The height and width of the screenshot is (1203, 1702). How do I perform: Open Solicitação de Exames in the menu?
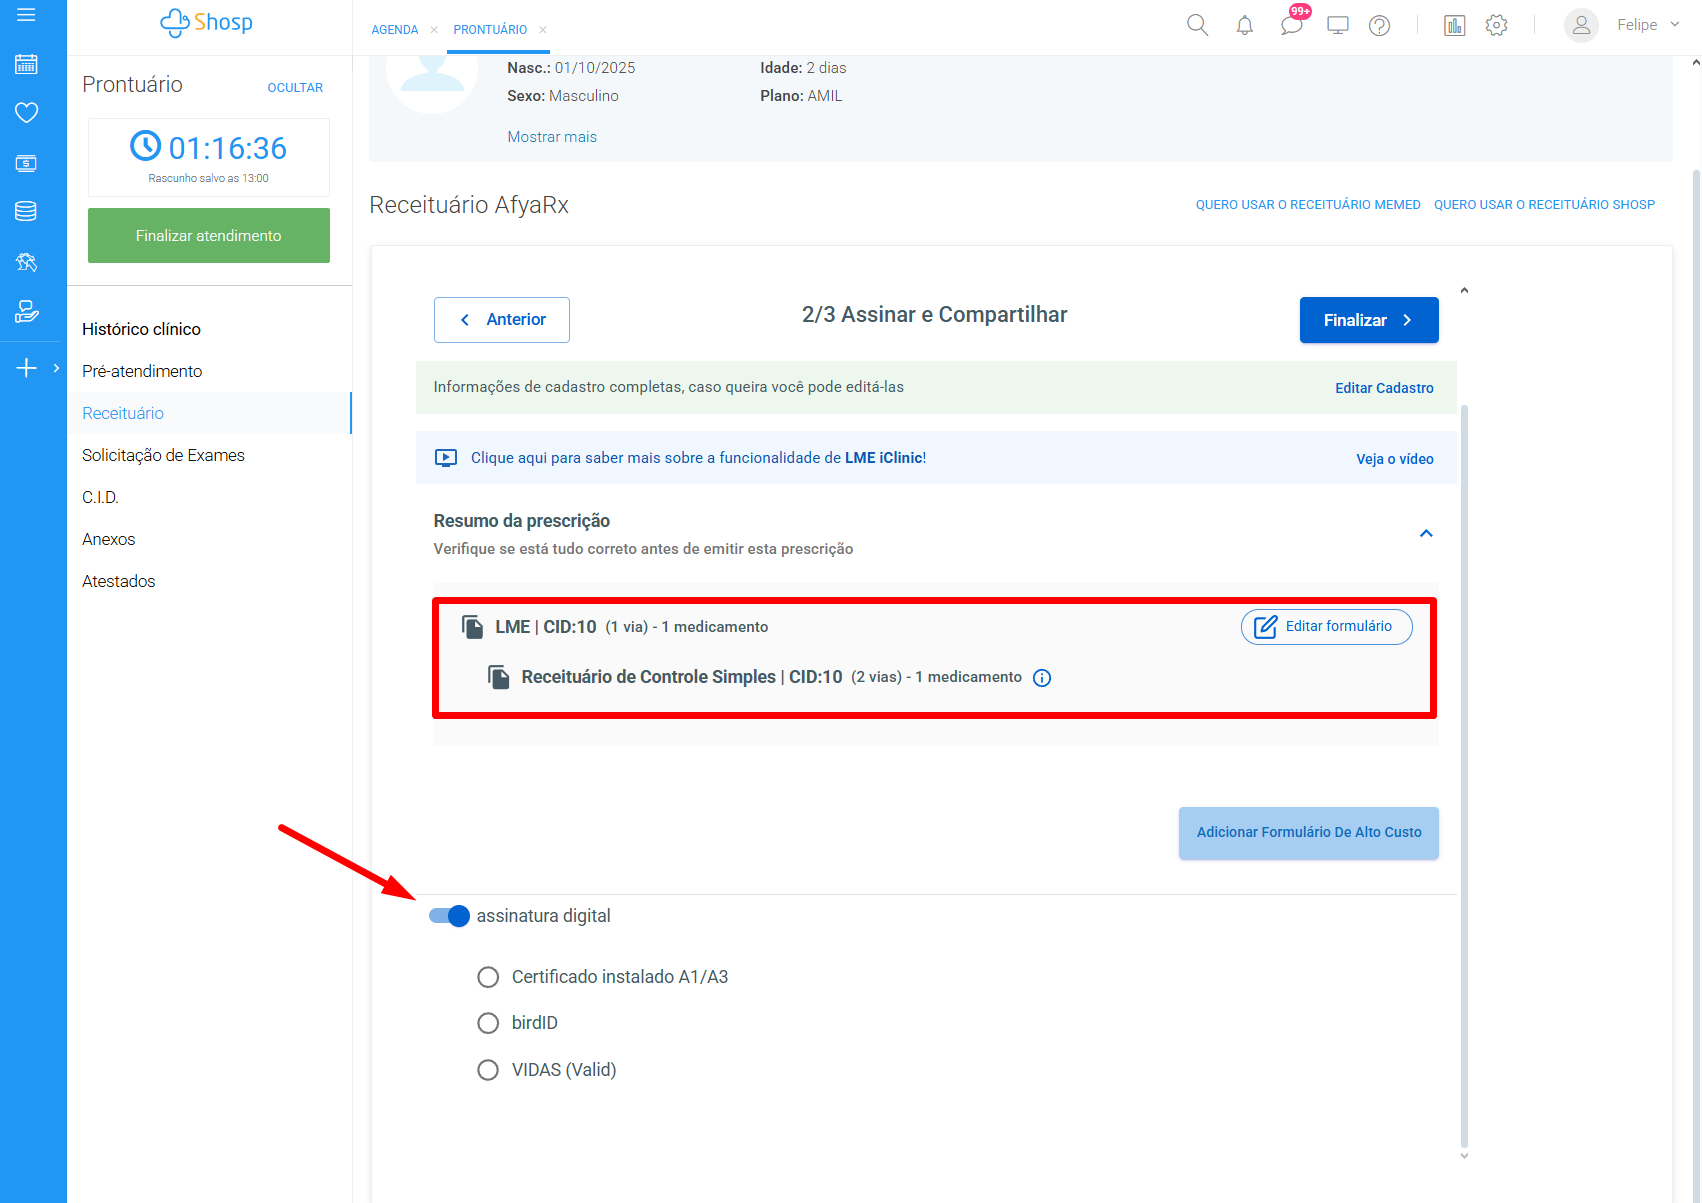tap(163, 455)
